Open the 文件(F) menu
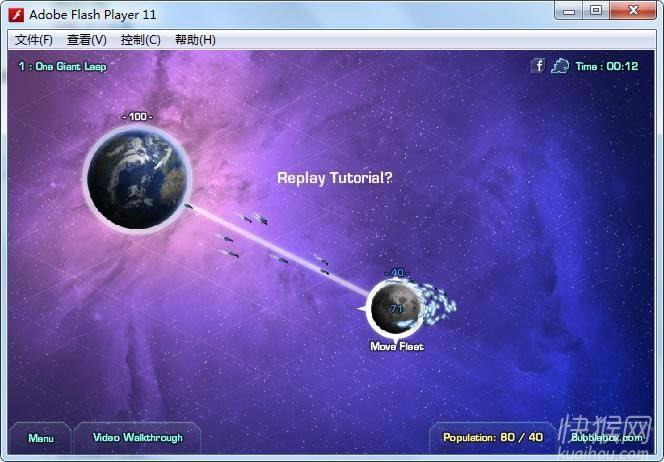The height and width of the screenshot is (462, 664). (x=34, y=40)
